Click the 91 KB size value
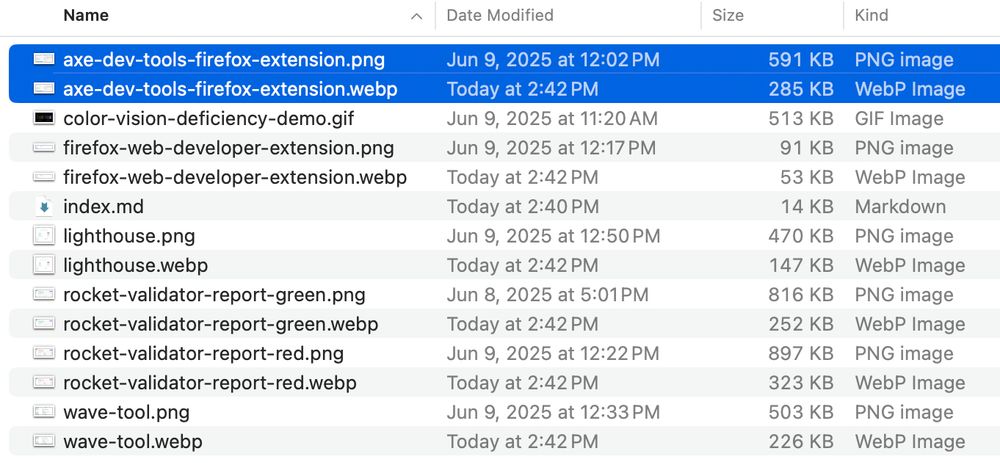 (806, 147)
